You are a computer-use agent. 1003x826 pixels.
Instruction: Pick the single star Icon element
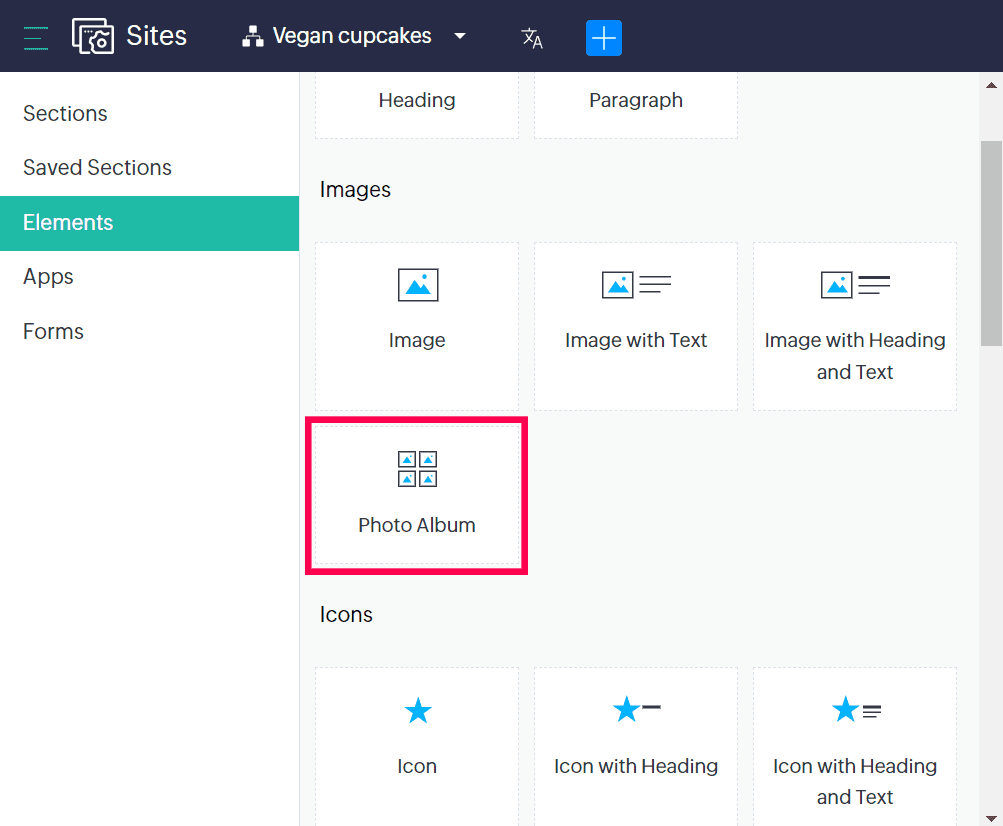tap(418, 710)
